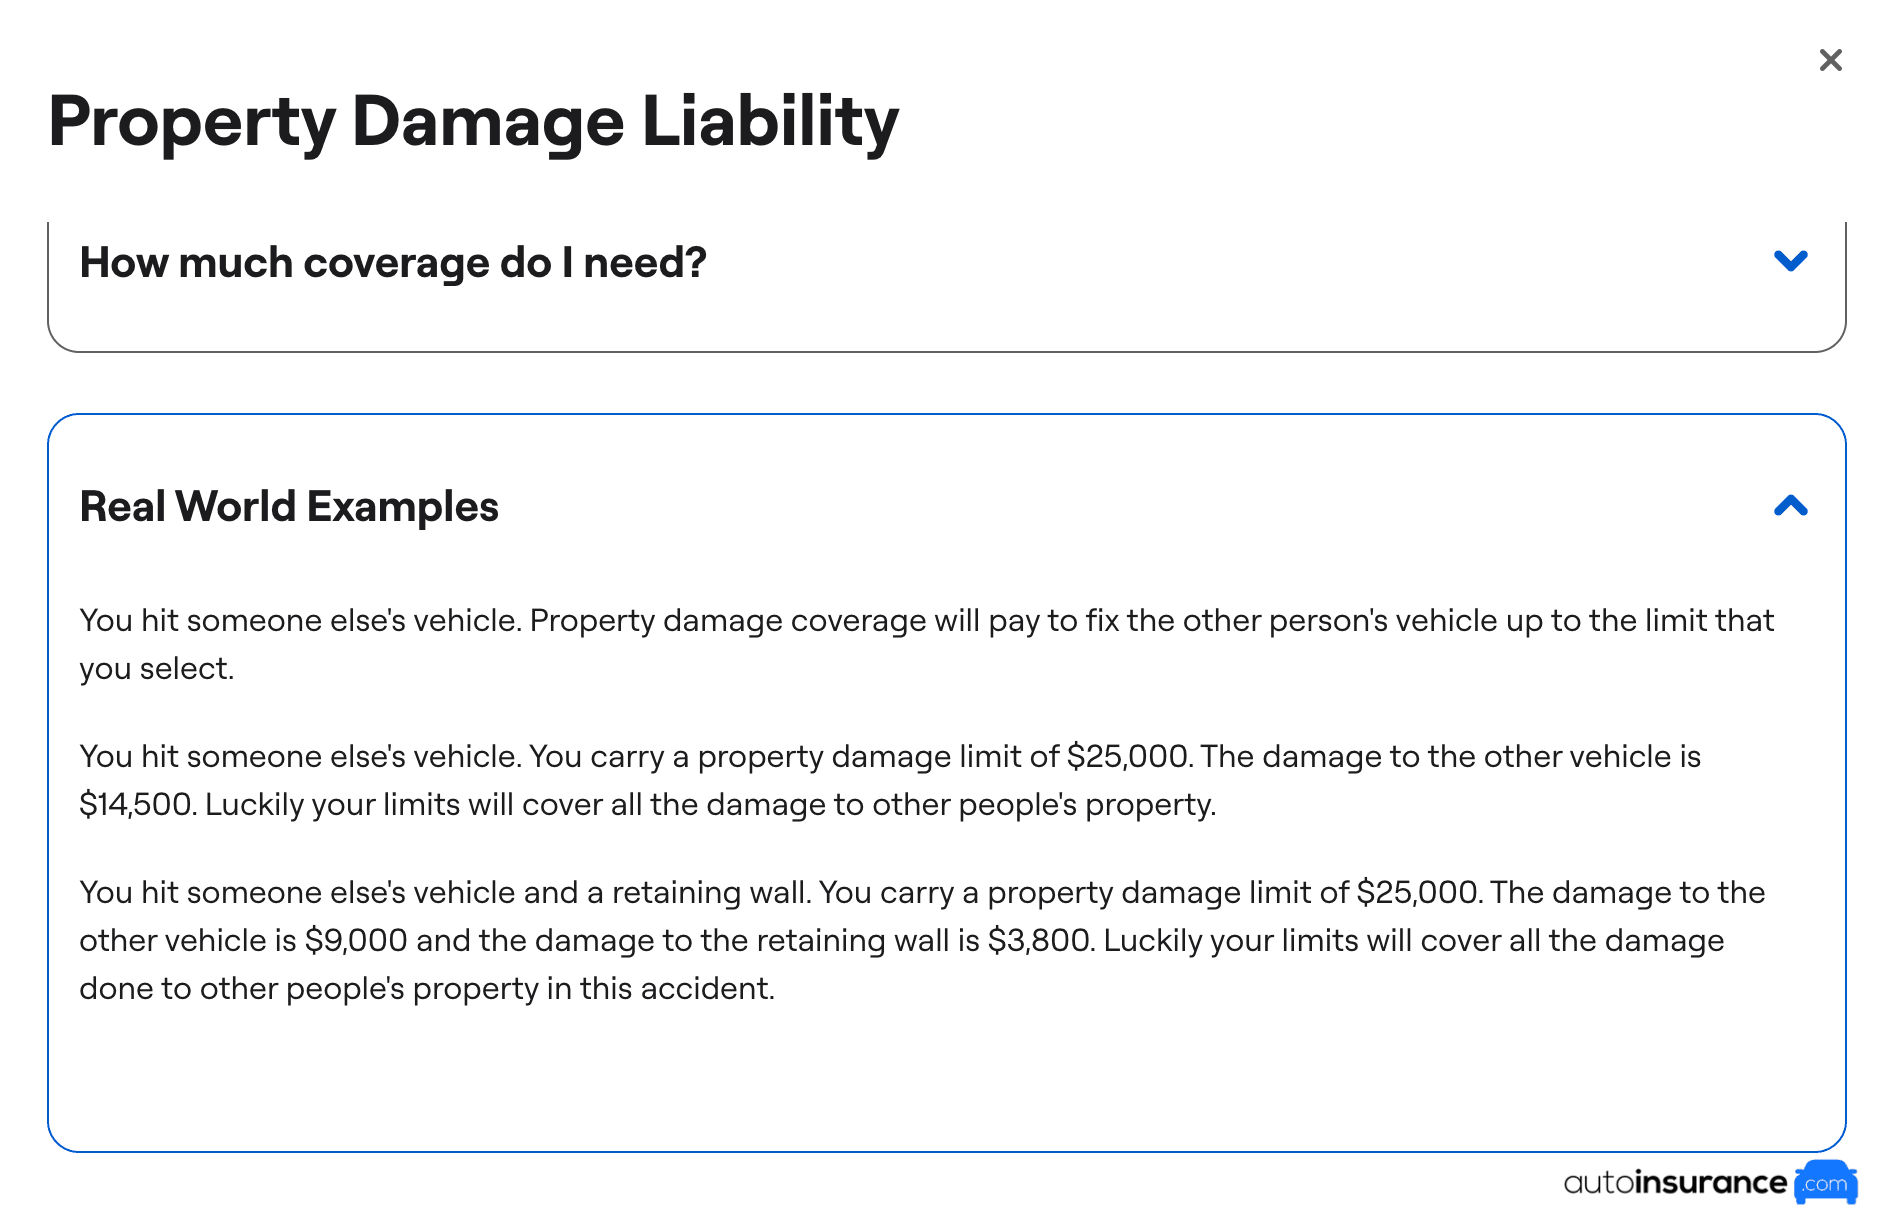Click the "Real World Examples" section heading
The image size is (1890, 1212).
click(289, 507)
